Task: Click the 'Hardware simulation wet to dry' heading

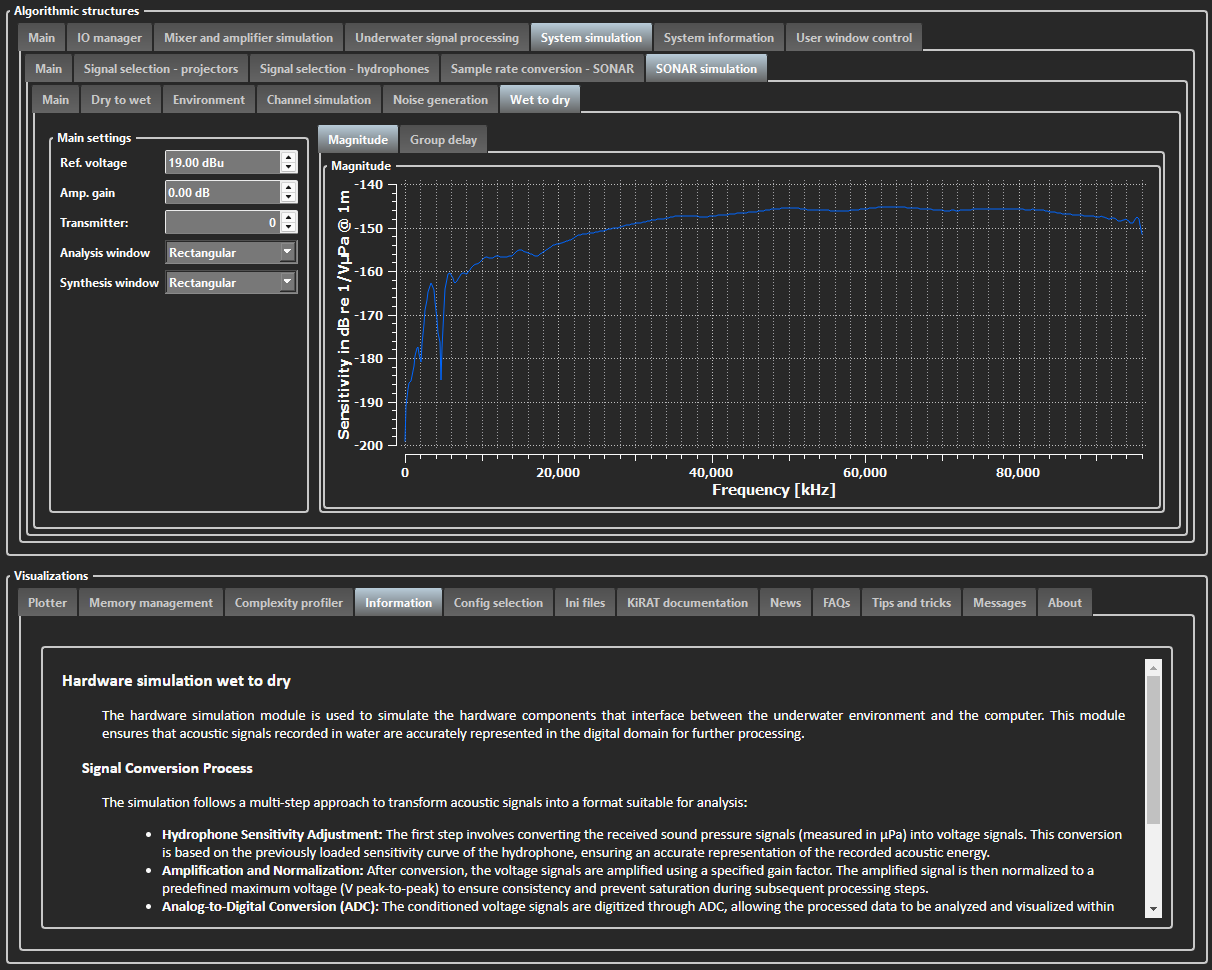Action: point(176,681)
